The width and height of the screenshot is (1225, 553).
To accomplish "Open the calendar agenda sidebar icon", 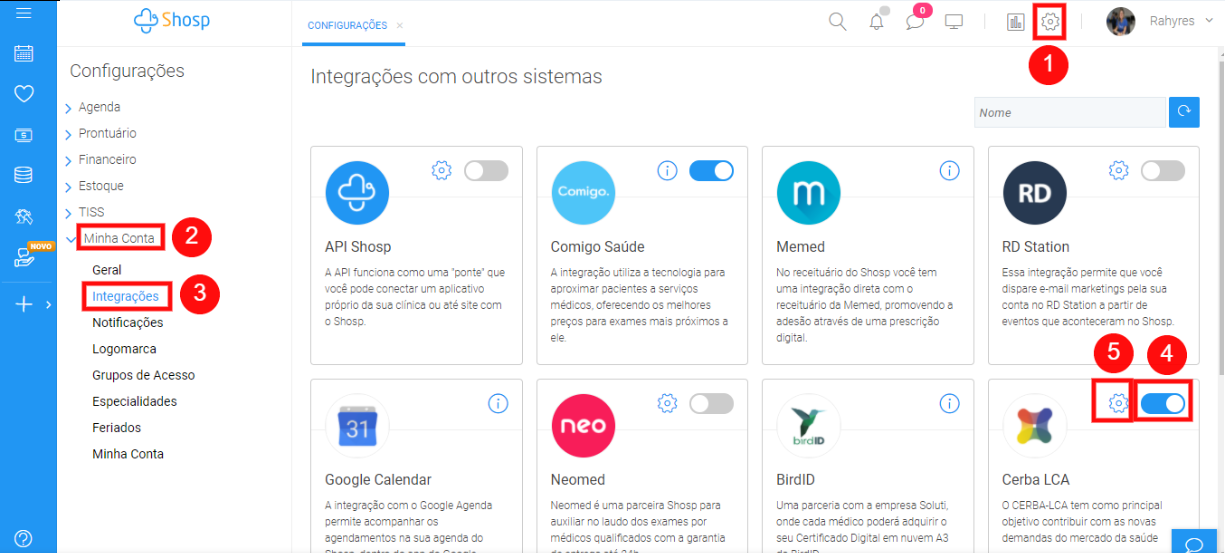I will 24,54.
